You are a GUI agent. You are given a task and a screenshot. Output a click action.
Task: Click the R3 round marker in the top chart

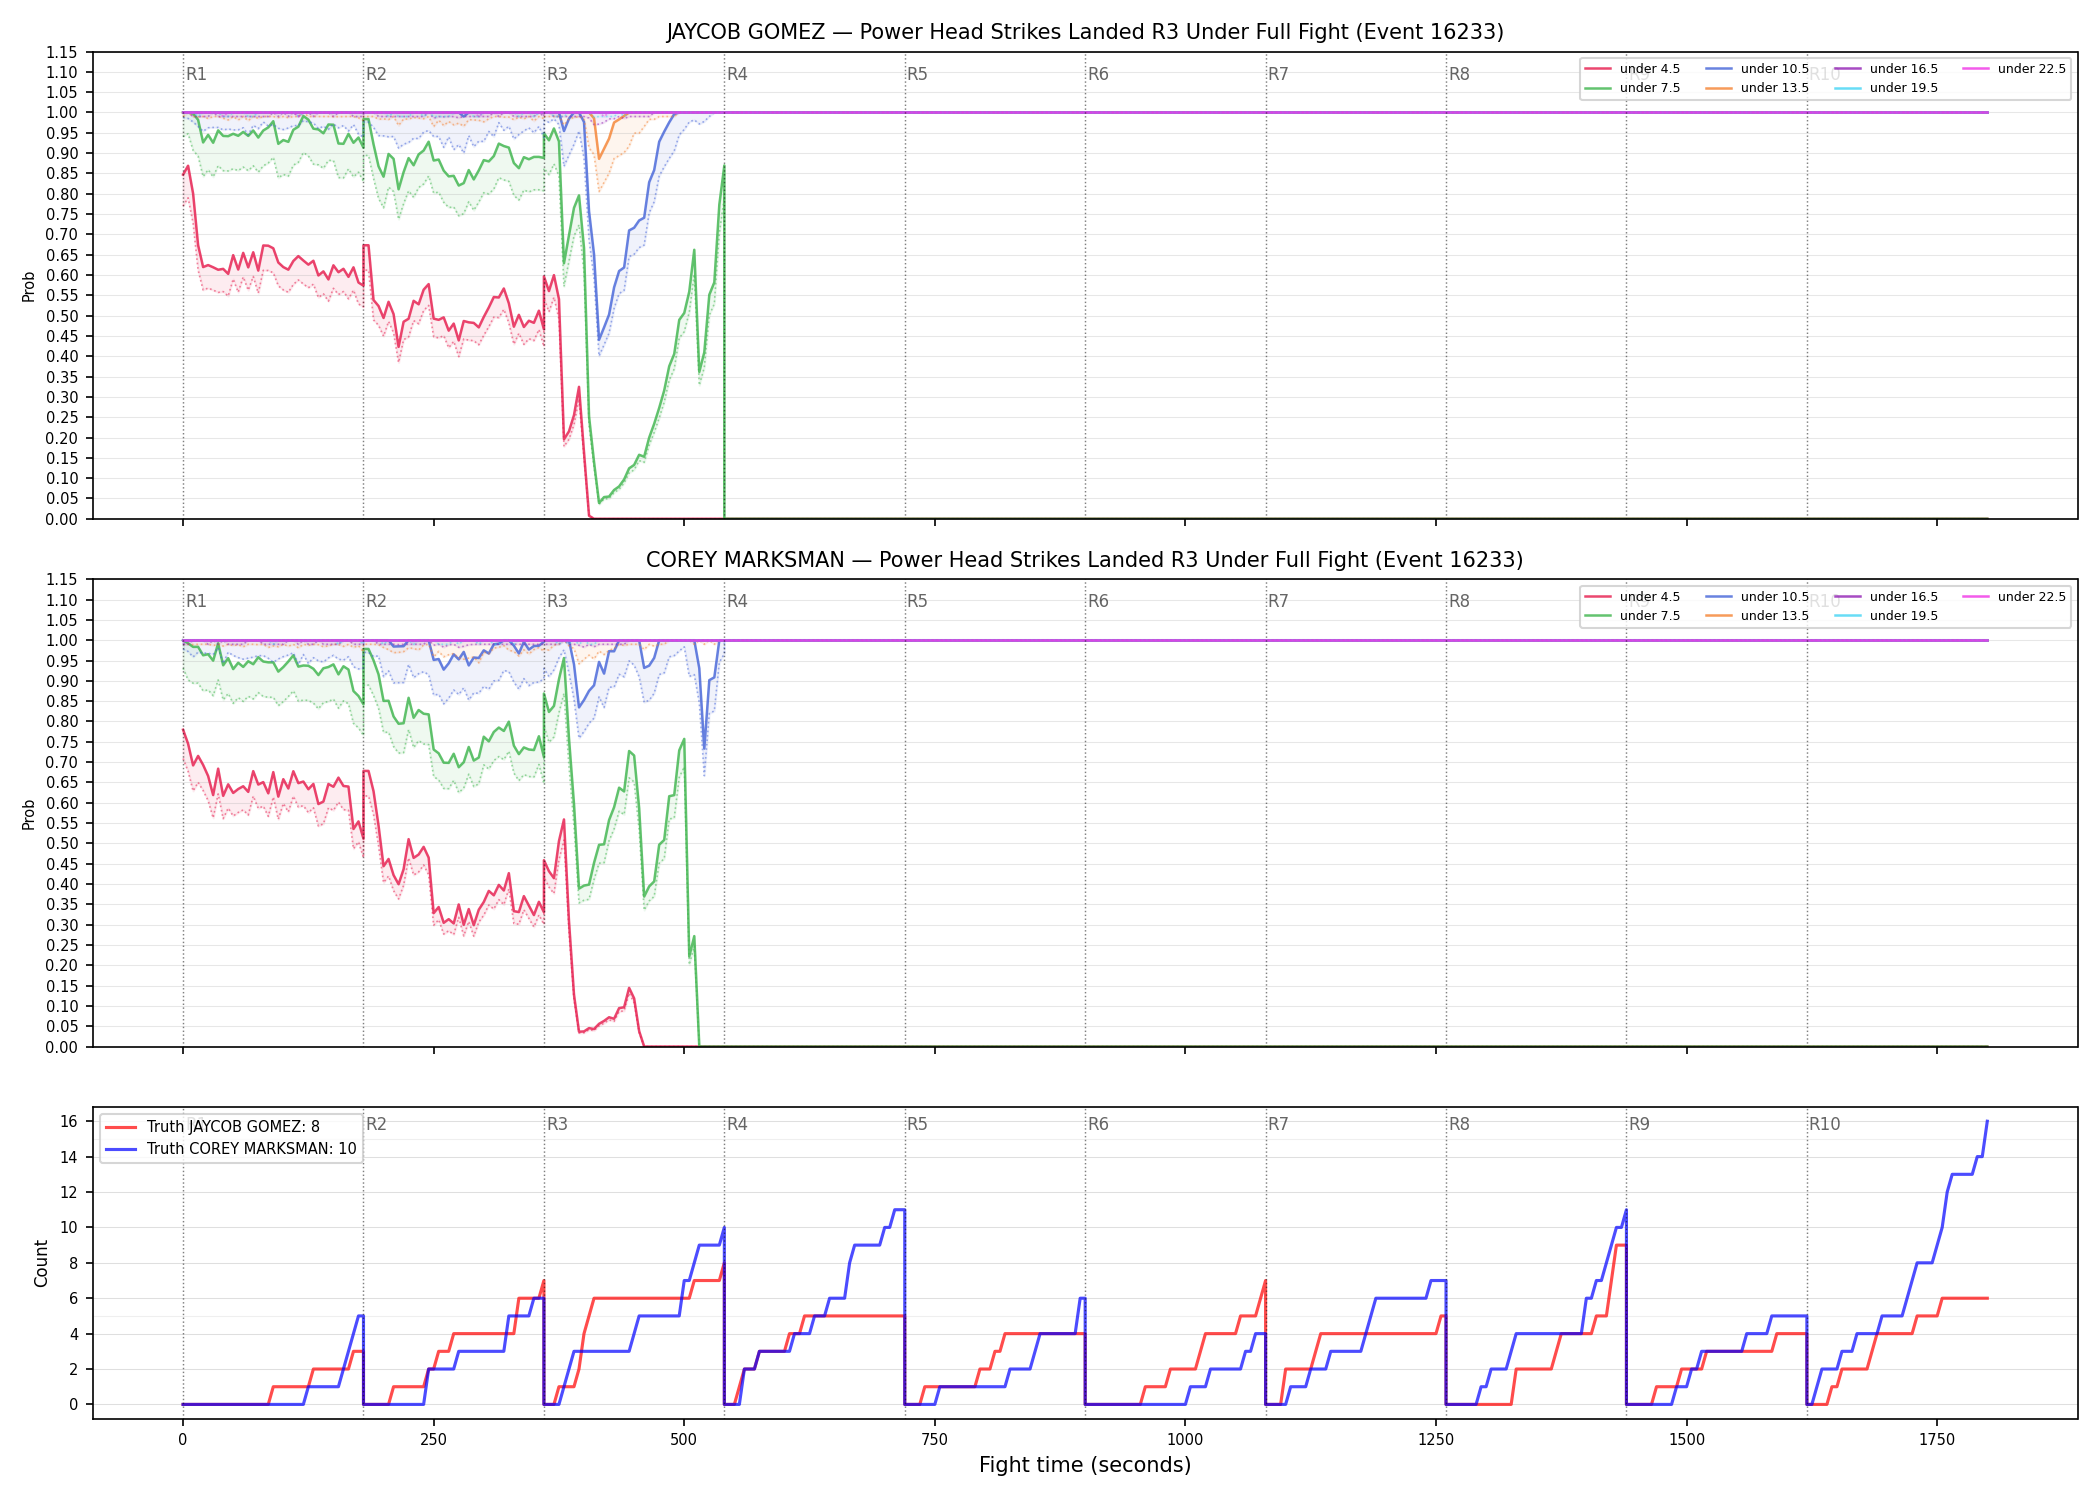click(x=557, y=74)
